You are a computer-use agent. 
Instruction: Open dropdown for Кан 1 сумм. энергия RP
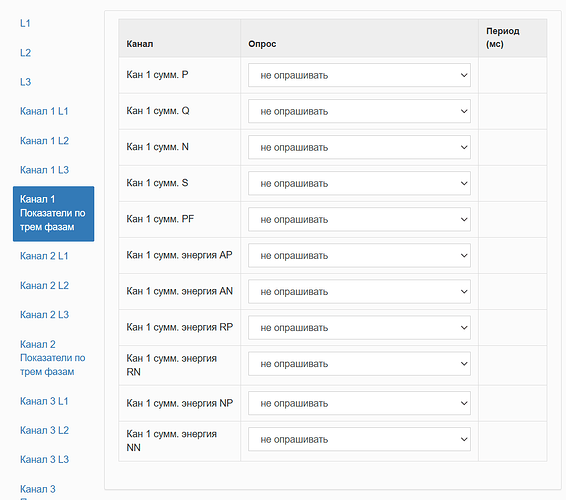(359, 328)
